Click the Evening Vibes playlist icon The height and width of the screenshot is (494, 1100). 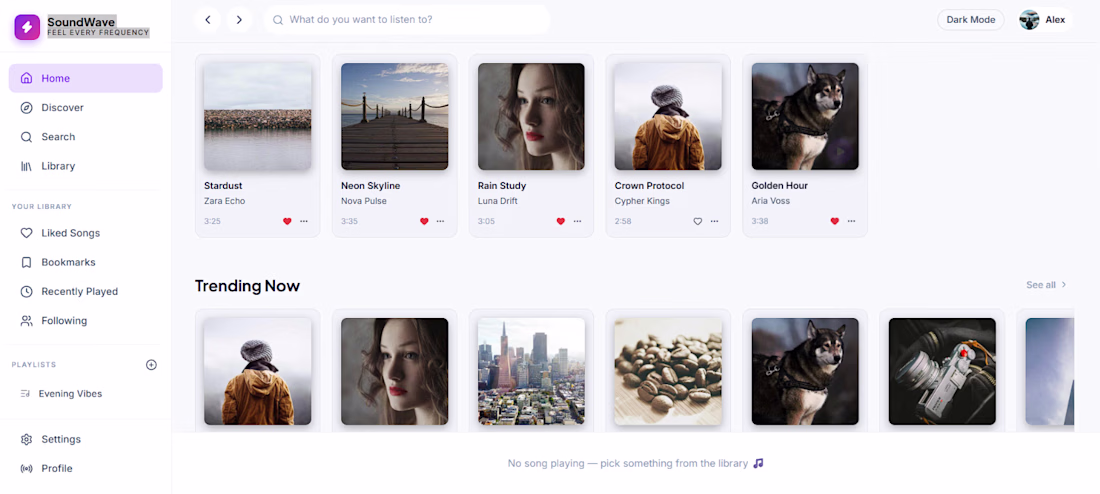[x=25, y=394]
